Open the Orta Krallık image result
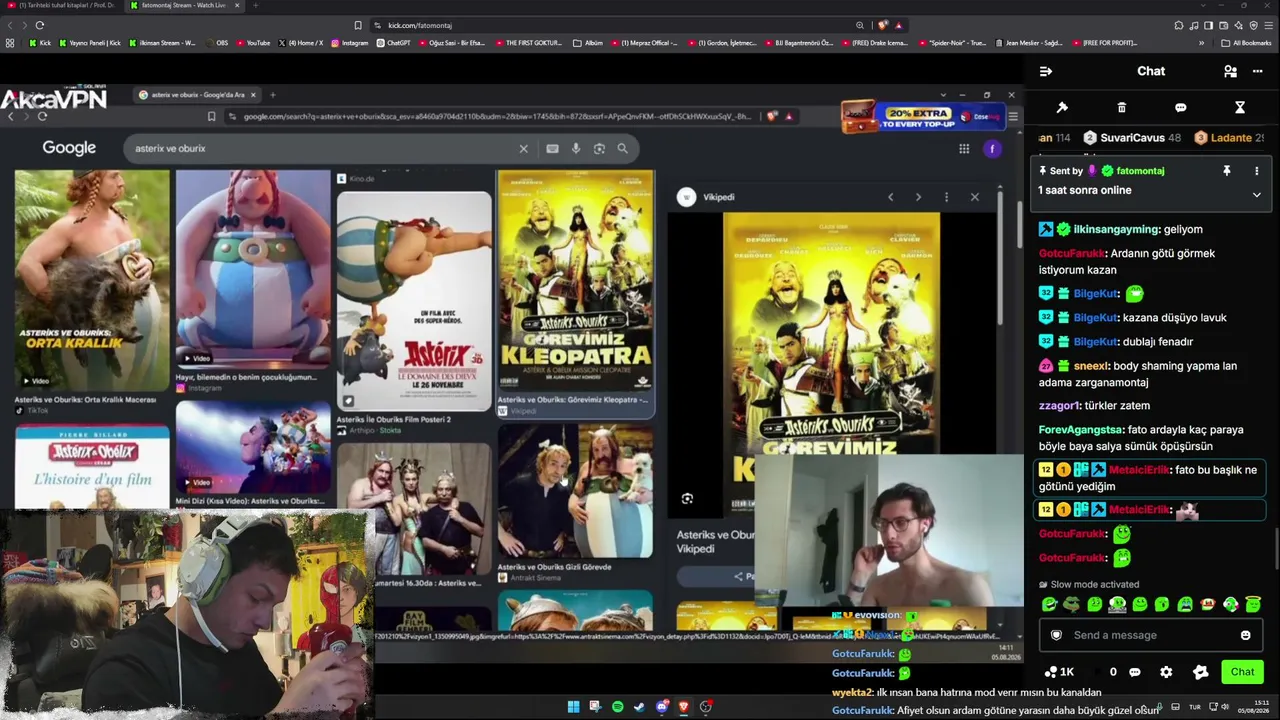 point(92,280)
